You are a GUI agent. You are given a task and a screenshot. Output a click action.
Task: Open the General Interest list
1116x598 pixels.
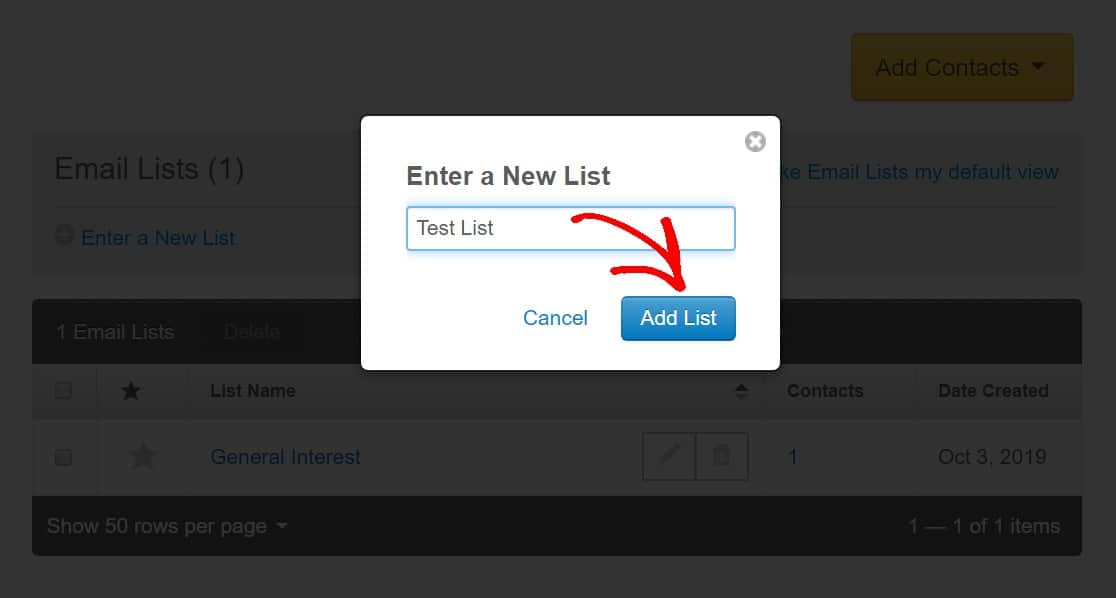coord(285,456)
